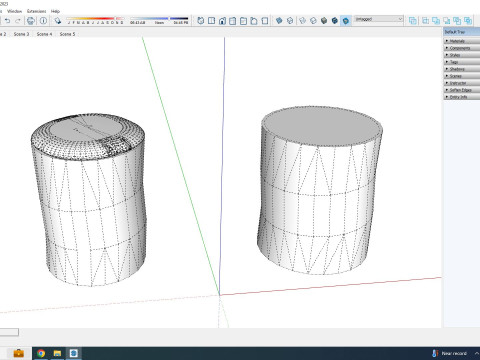Select the right cylinder model
This screenshot has height=360, width=480.
tap(319, 191)
